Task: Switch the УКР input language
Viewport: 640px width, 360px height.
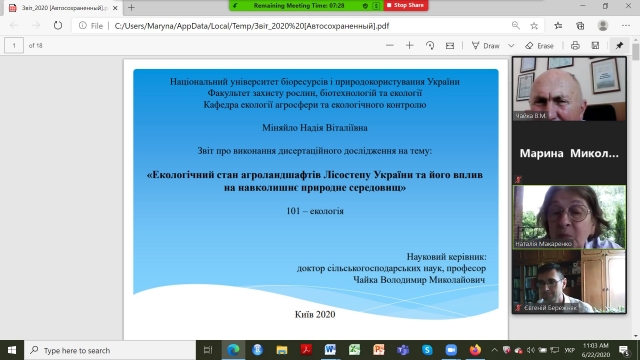Action: [569, 350]
